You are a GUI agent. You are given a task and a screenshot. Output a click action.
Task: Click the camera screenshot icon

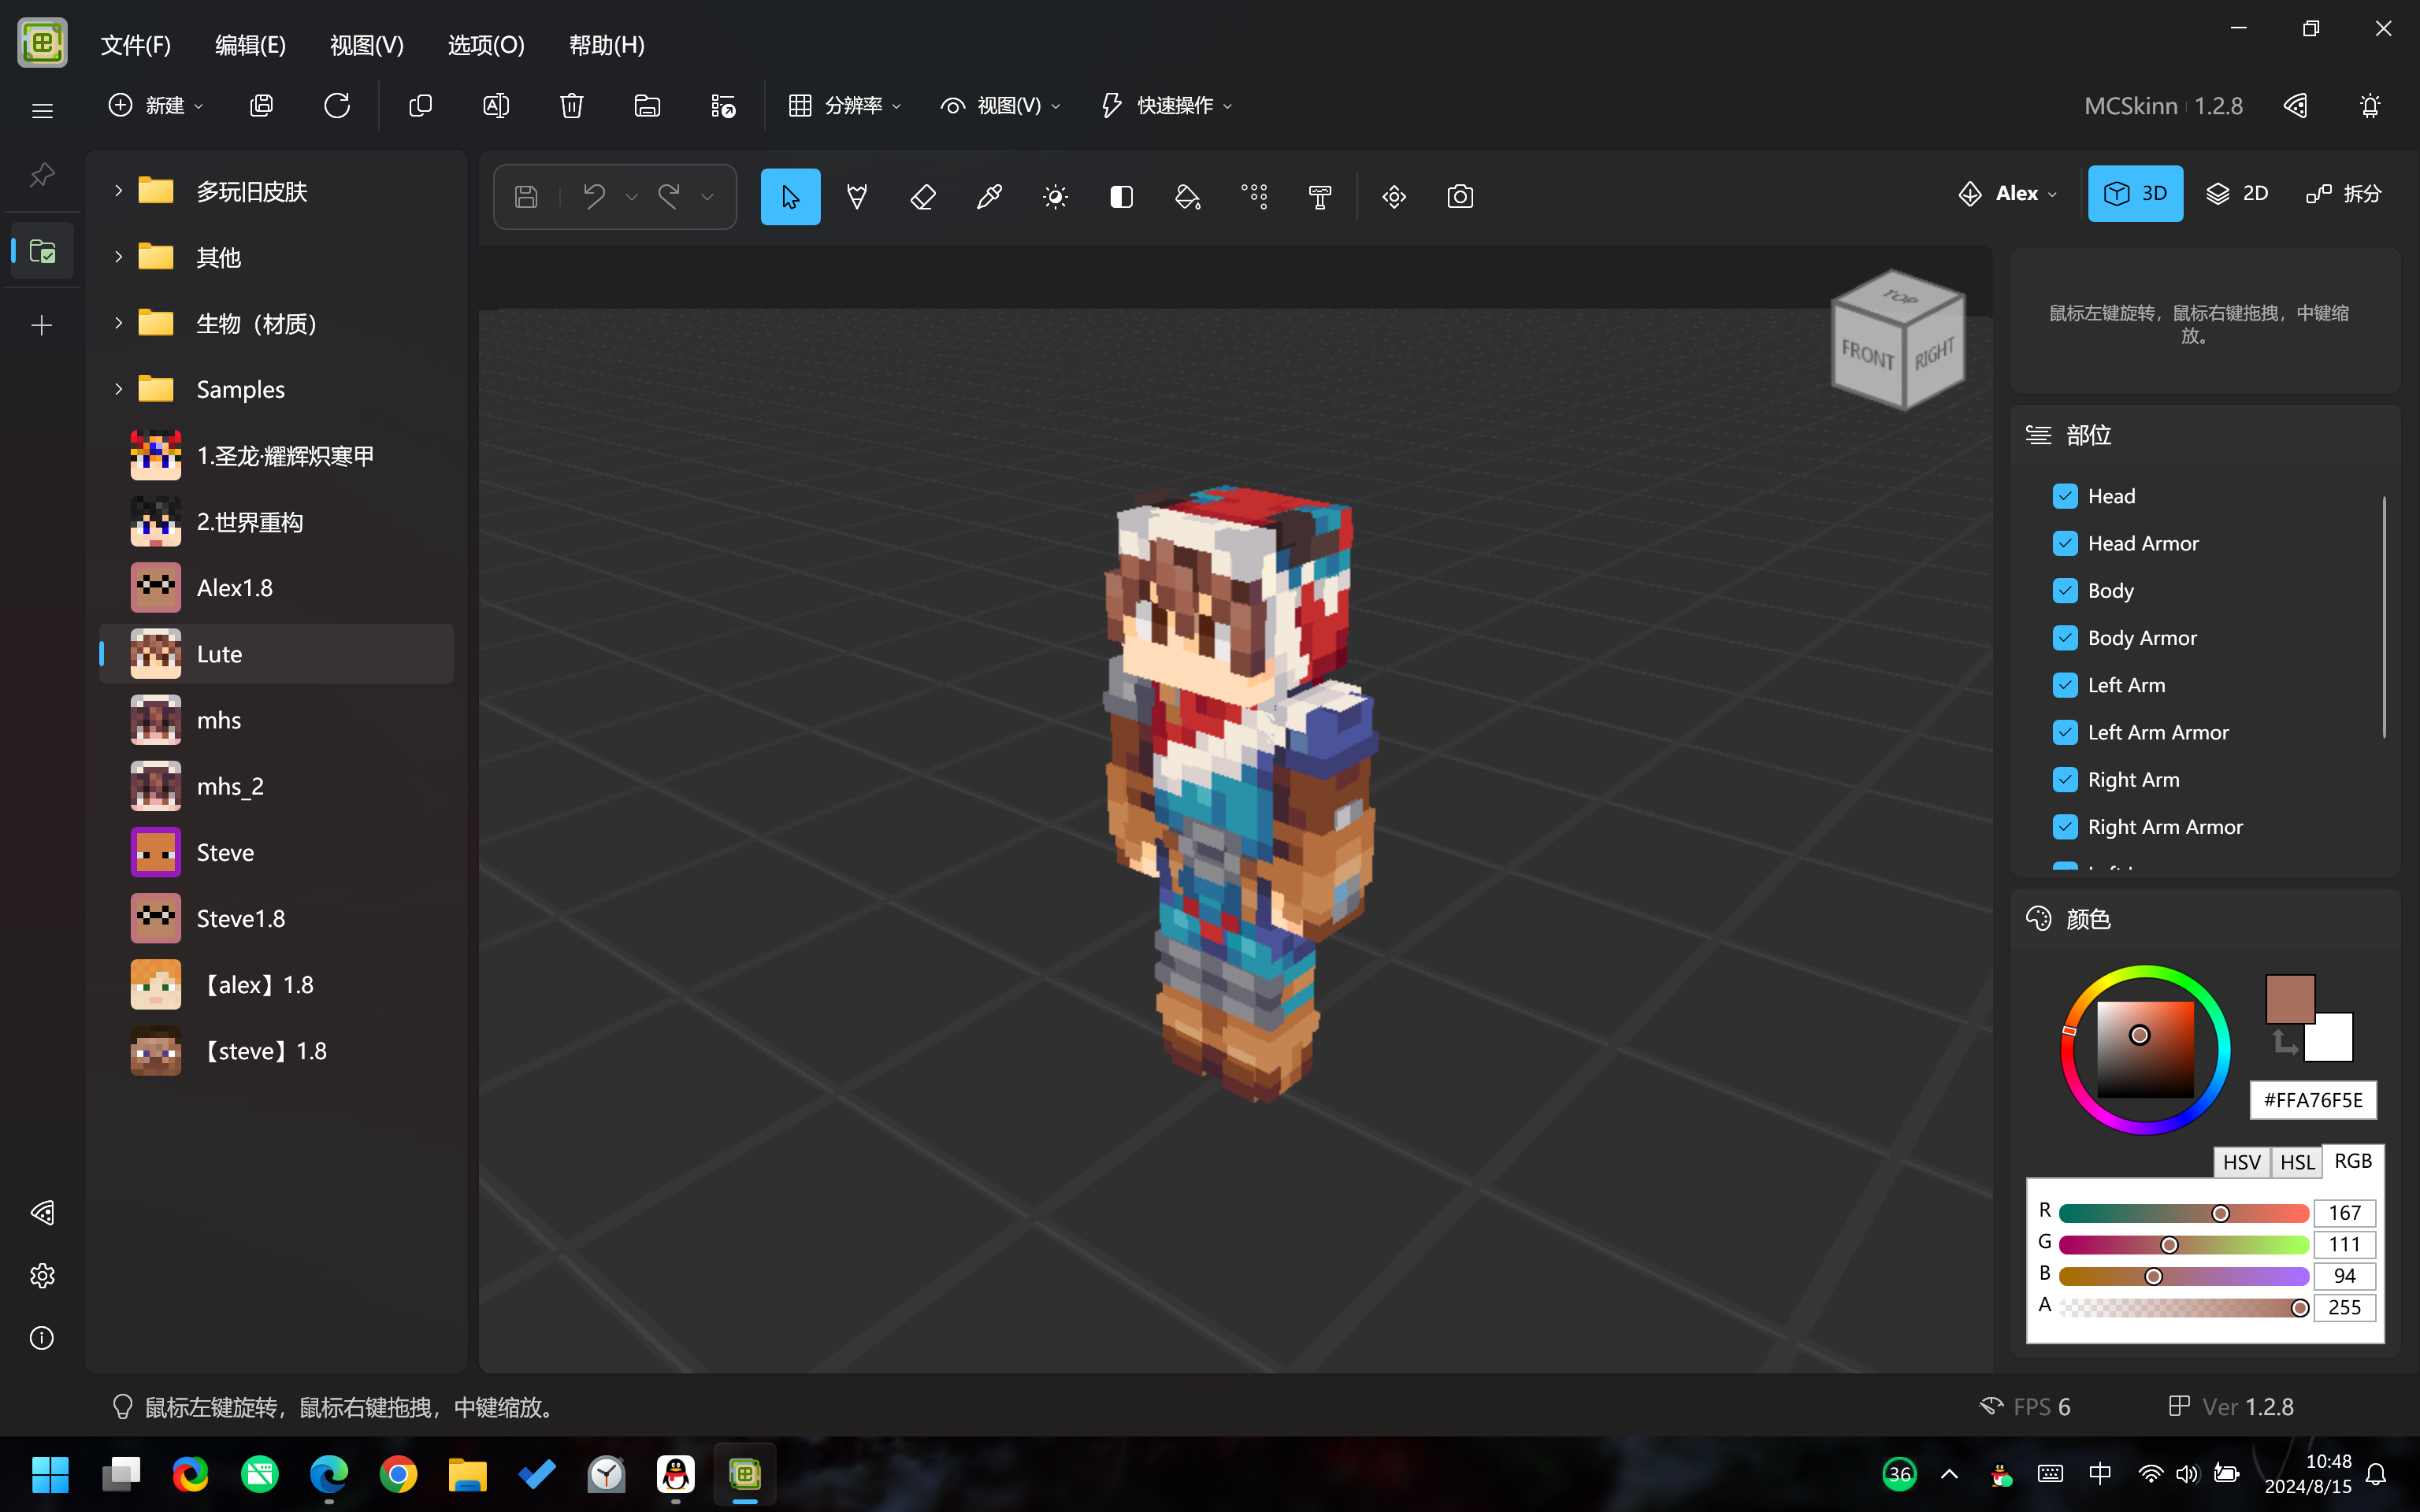point(1460,197)
